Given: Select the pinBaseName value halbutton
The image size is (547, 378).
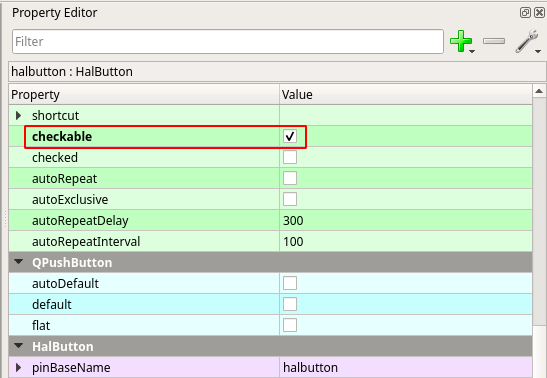Looking at the screenshot, I should (x=310, y=367).
